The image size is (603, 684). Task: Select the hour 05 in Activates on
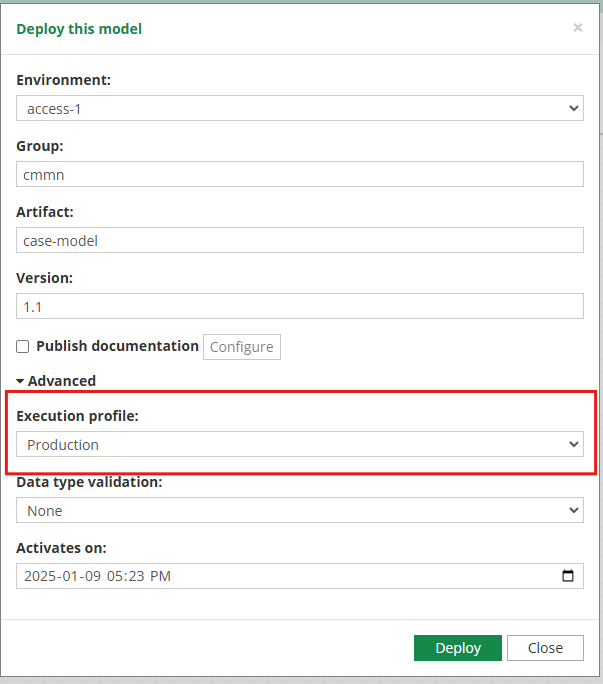pos(116,576)
